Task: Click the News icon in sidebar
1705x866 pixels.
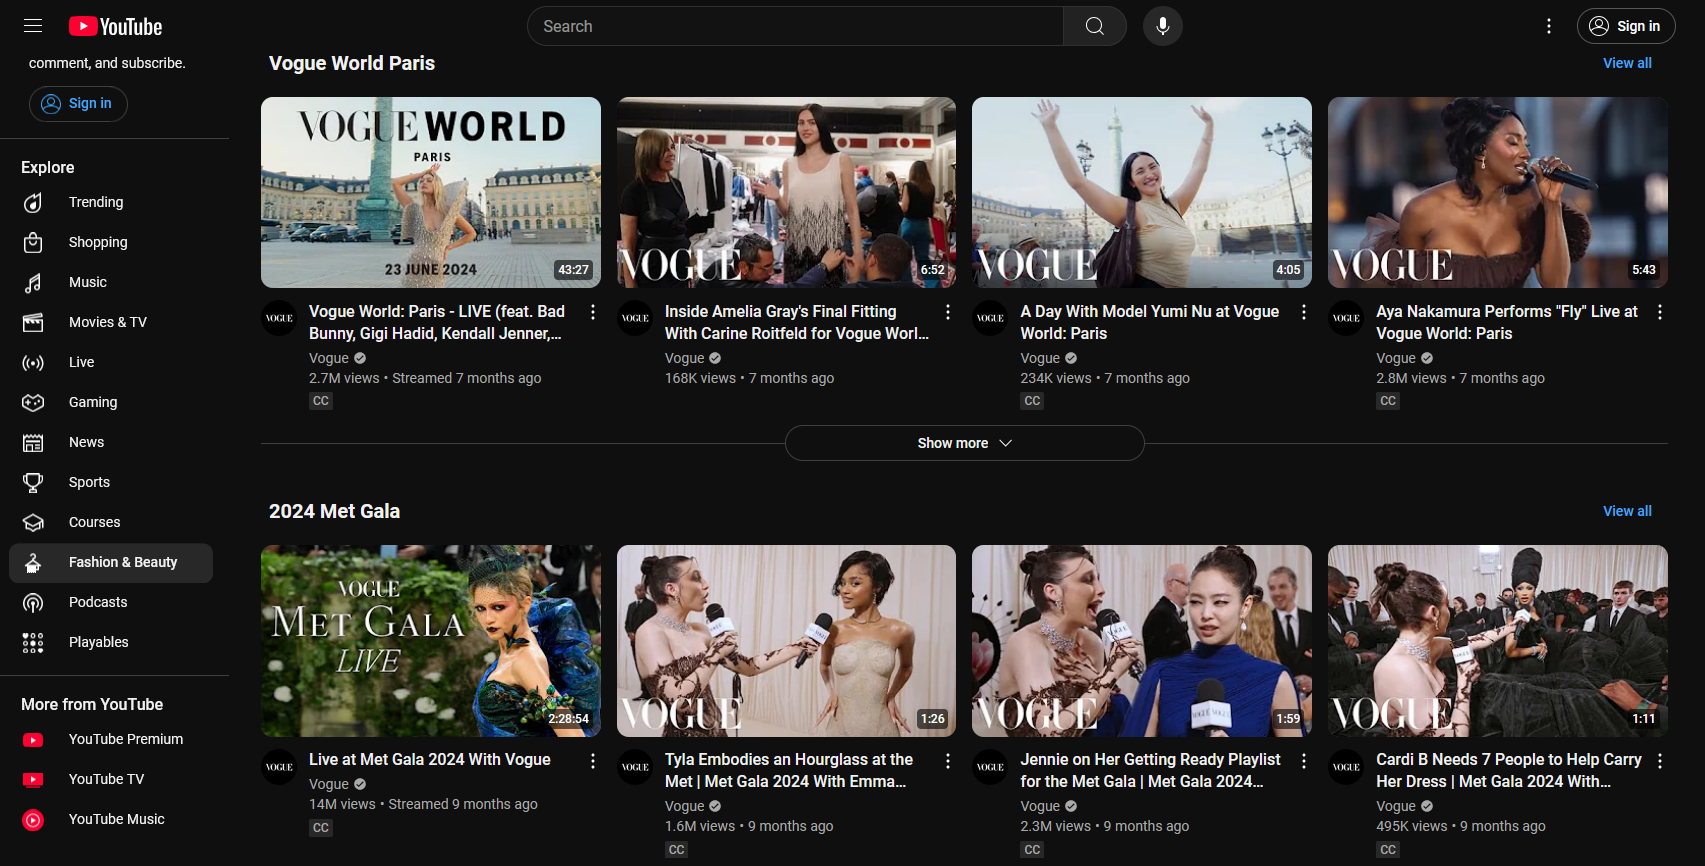Action: 33,443
